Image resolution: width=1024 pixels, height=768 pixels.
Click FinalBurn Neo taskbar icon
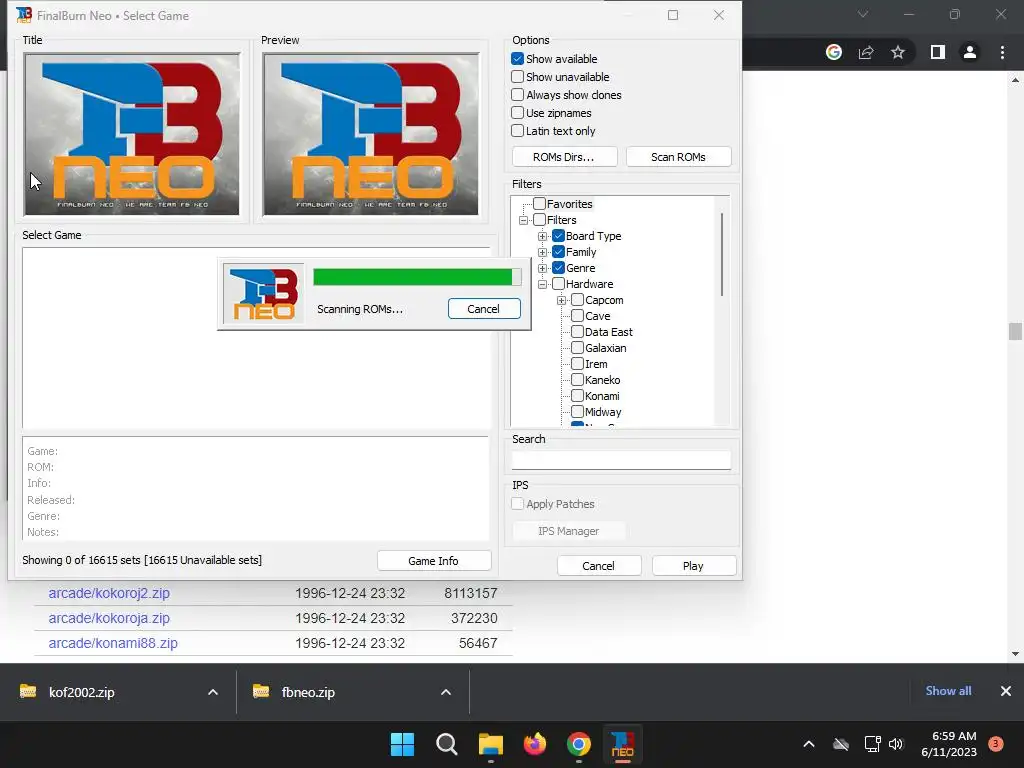[x=622, y=744]
